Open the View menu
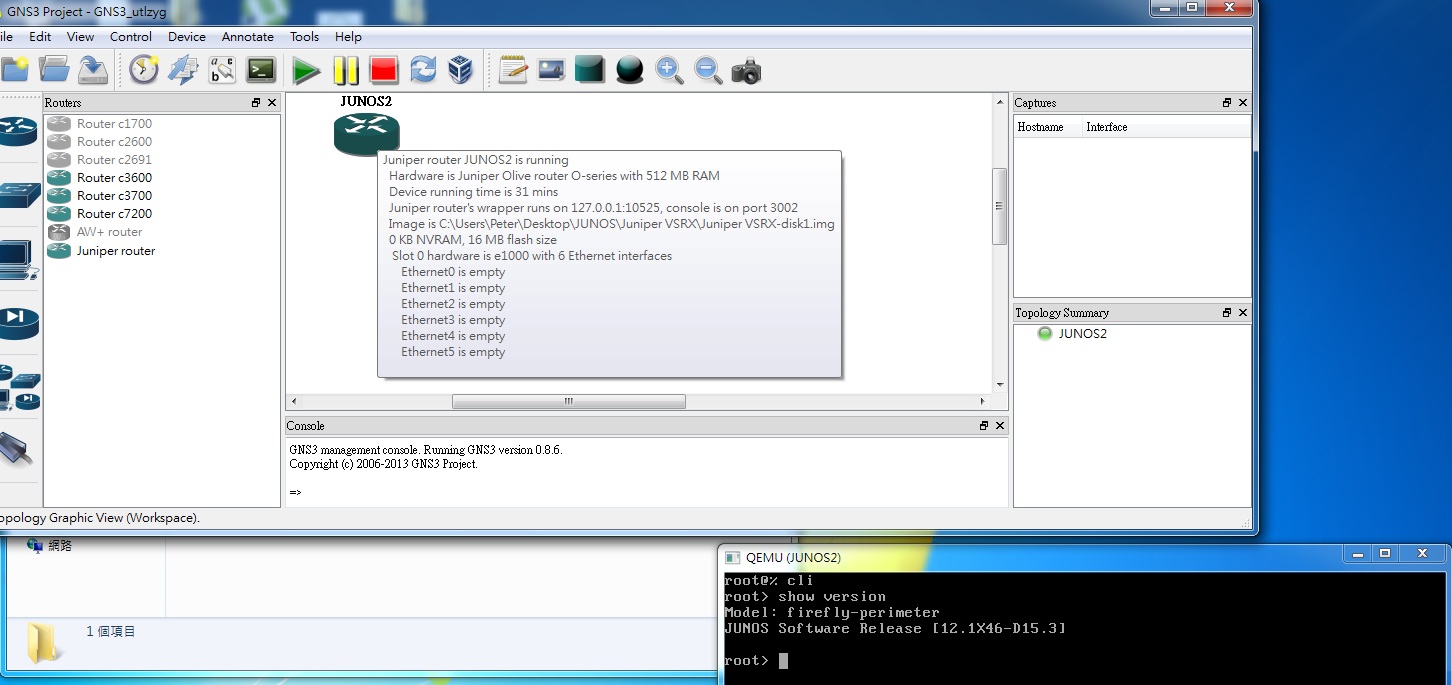Image resolution: width=1452 pixels, height=685 pixels. tap(80, 36)
